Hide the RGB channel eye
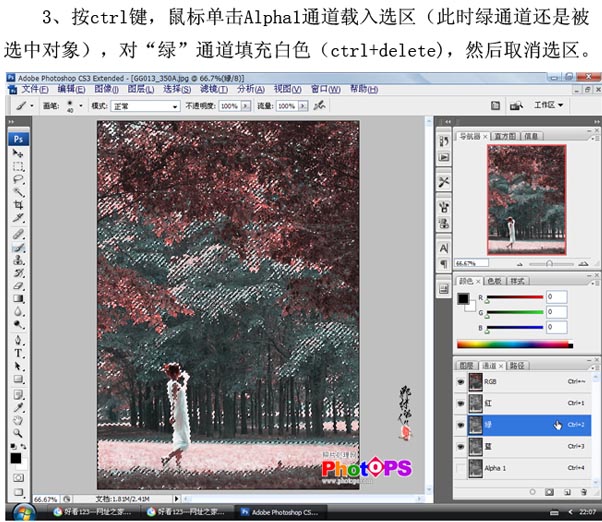This screenshot has width=602, height=522. point(461,382)
